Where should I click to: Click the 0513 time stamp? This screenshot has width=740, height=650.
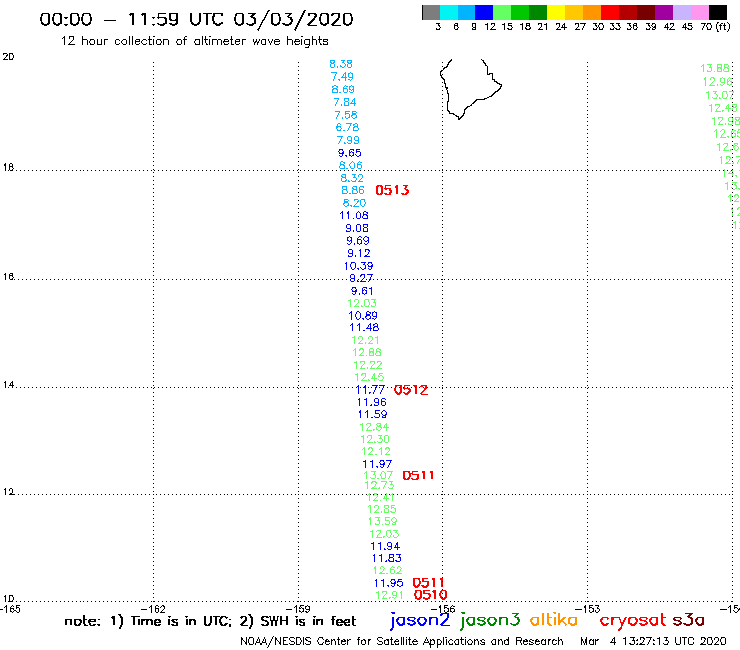coord(392,190)
